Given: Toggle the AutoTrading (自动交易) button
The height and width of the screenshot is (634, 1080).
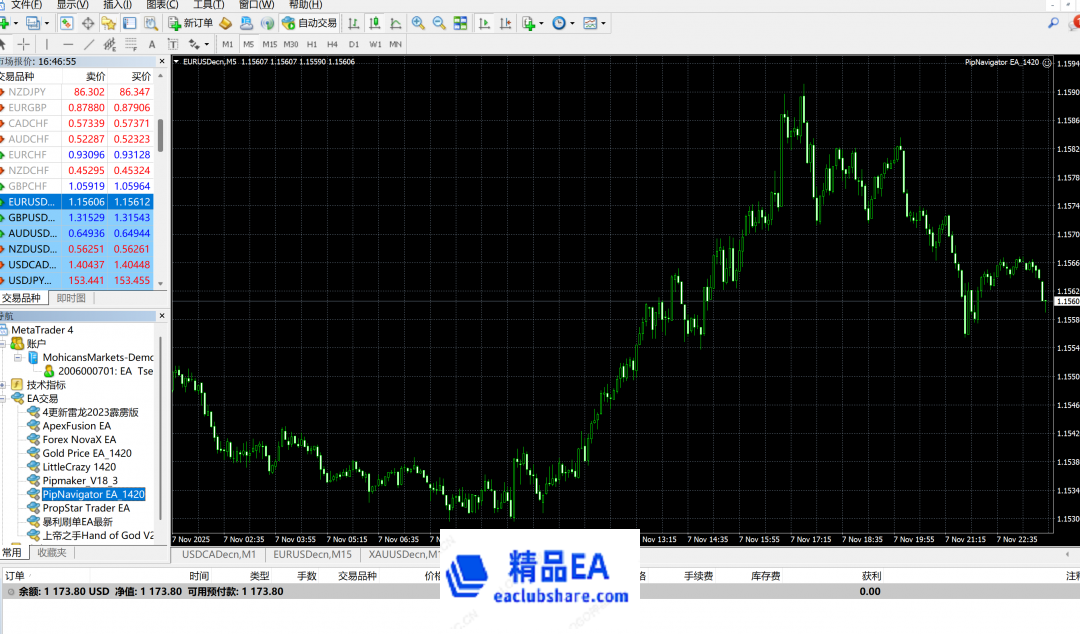Looking at the screenshot, I should click(309, 23).
